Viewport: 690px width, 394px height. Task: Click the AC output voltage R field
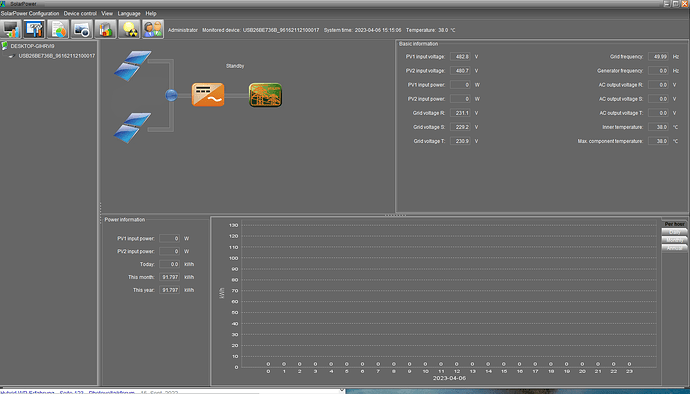pyautogui.click(x=658, y=85)
